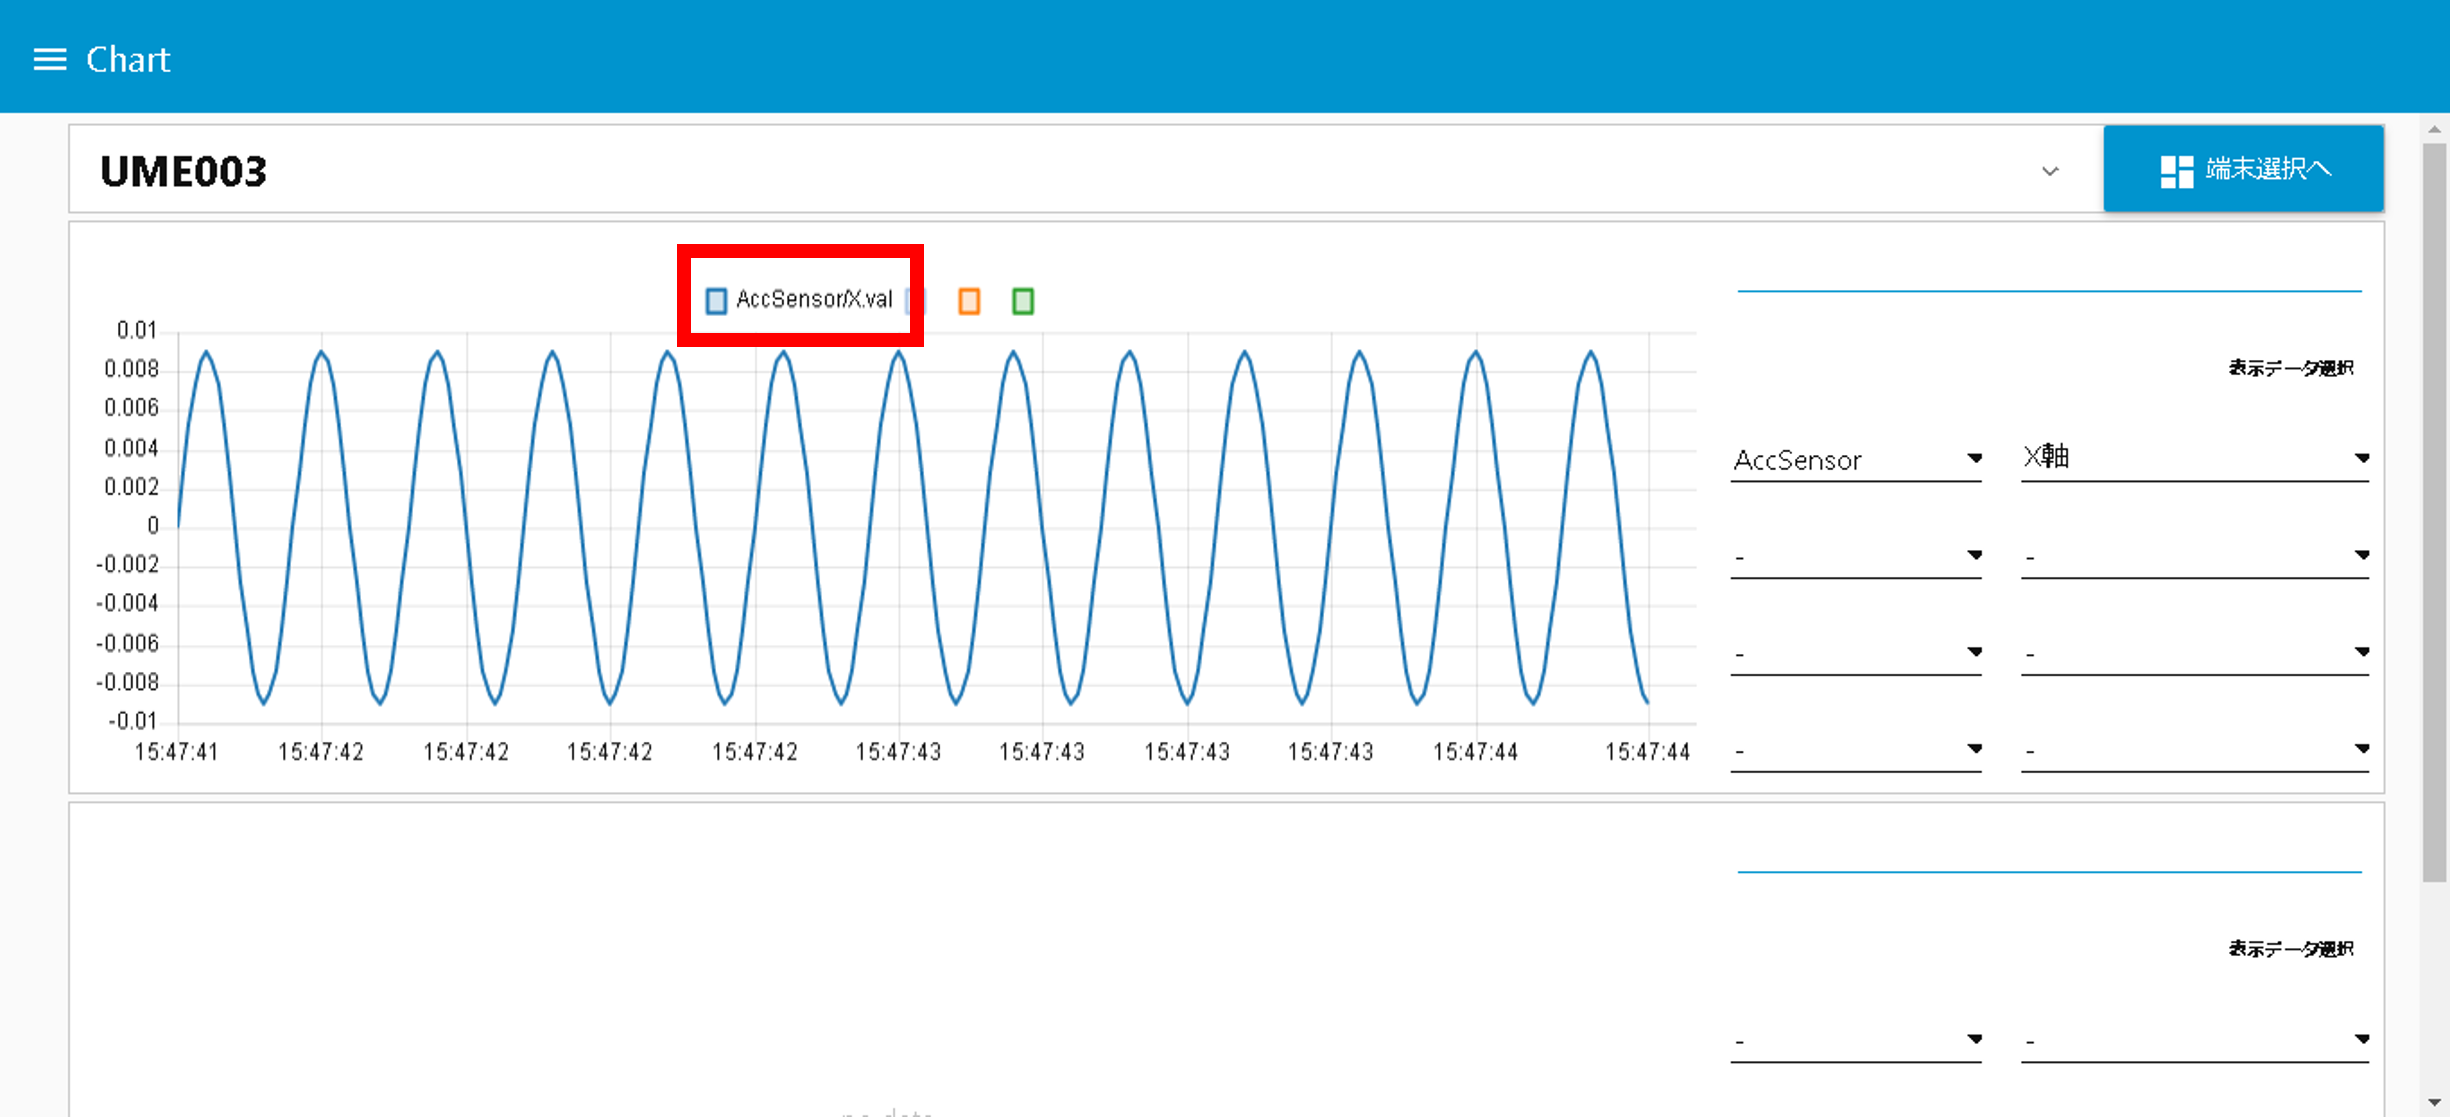This screenshot has width=2450, height=1117.
Task: Open the hamburger navigation menu
Action: click(50, 60)
